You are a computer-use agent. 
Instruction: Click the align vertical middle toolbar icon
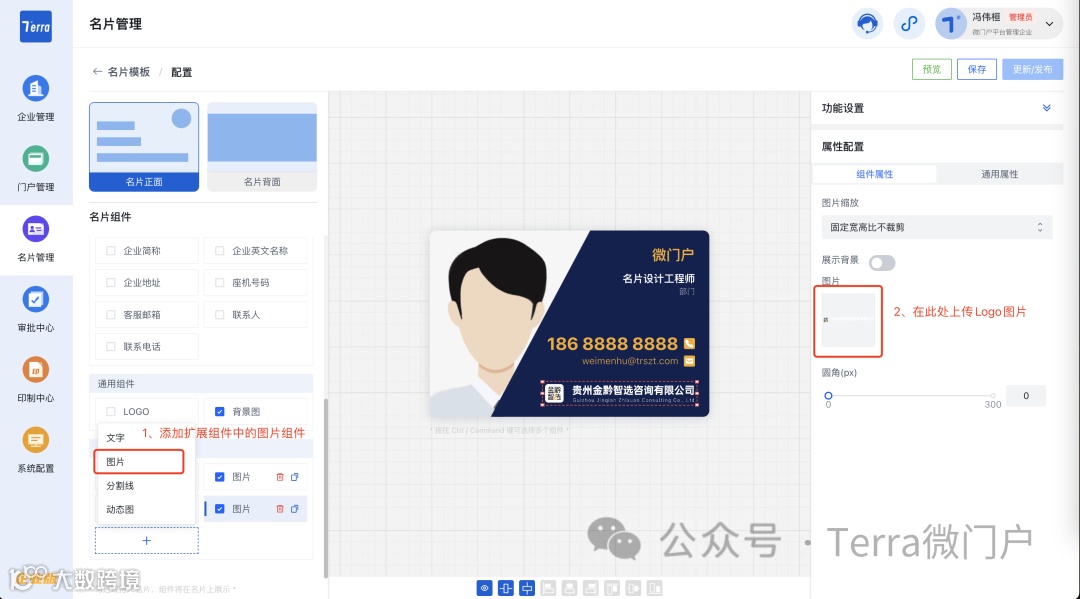click(x=634, y=588)
